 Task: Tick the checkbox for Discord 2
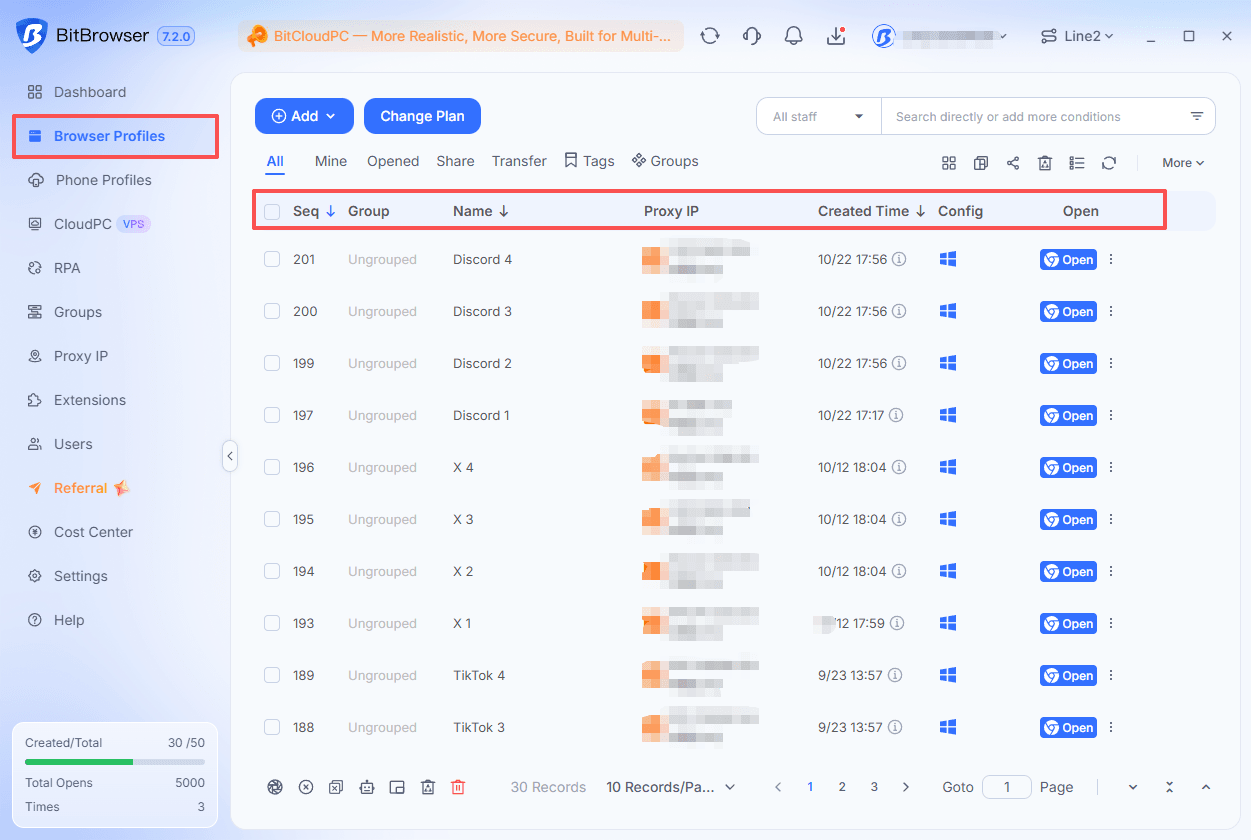click(272, 363)
